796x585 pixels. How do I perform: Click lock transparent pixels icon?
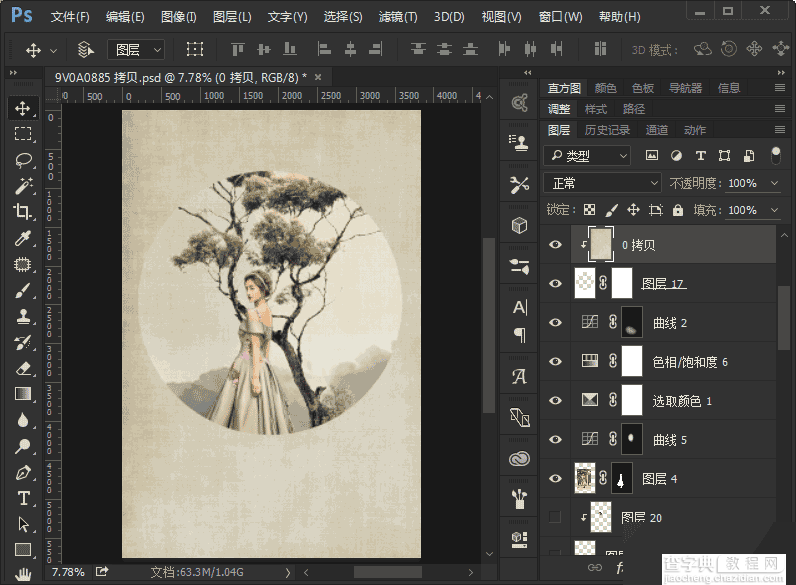[x=589, y=210]
